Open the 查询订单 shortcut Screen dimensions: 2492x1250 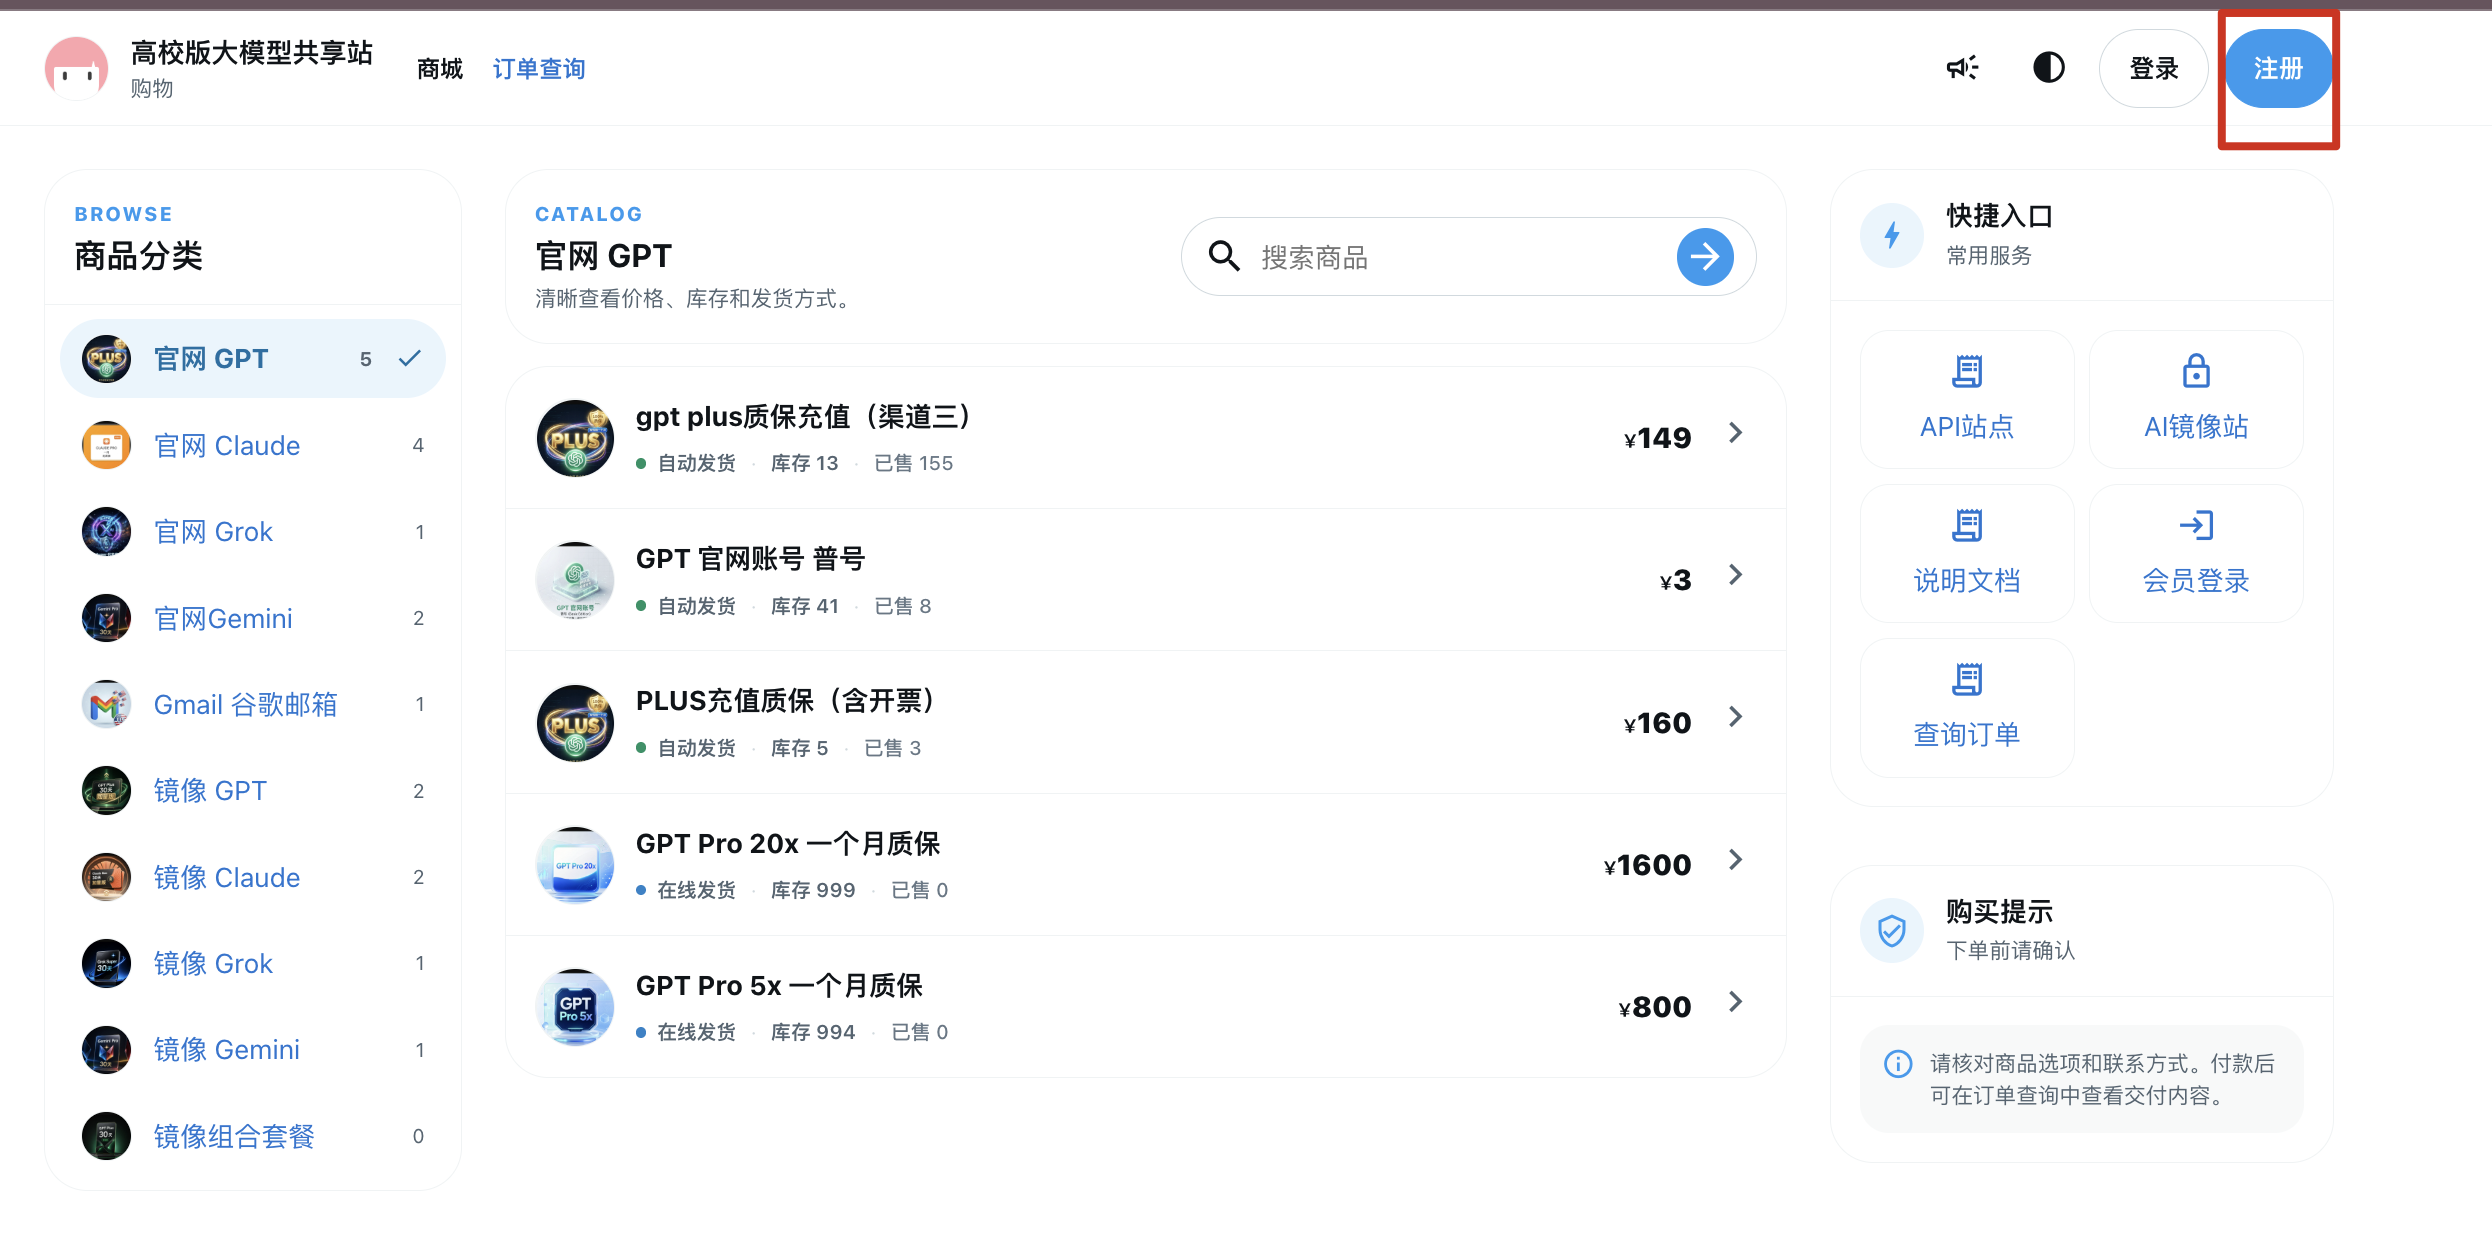[x=1967, y=707]
